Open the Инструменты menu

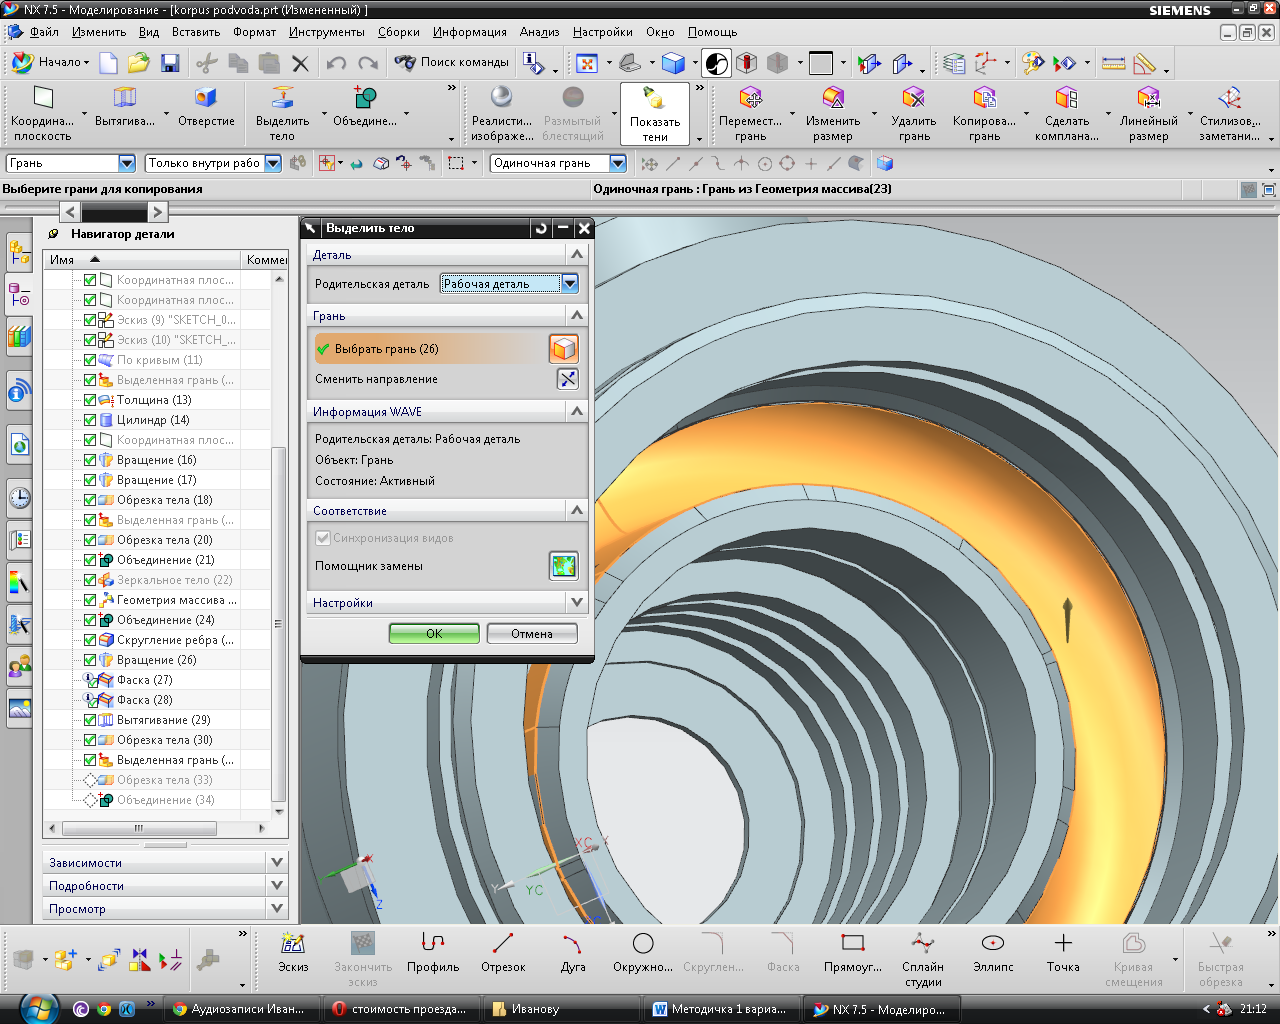327,32
